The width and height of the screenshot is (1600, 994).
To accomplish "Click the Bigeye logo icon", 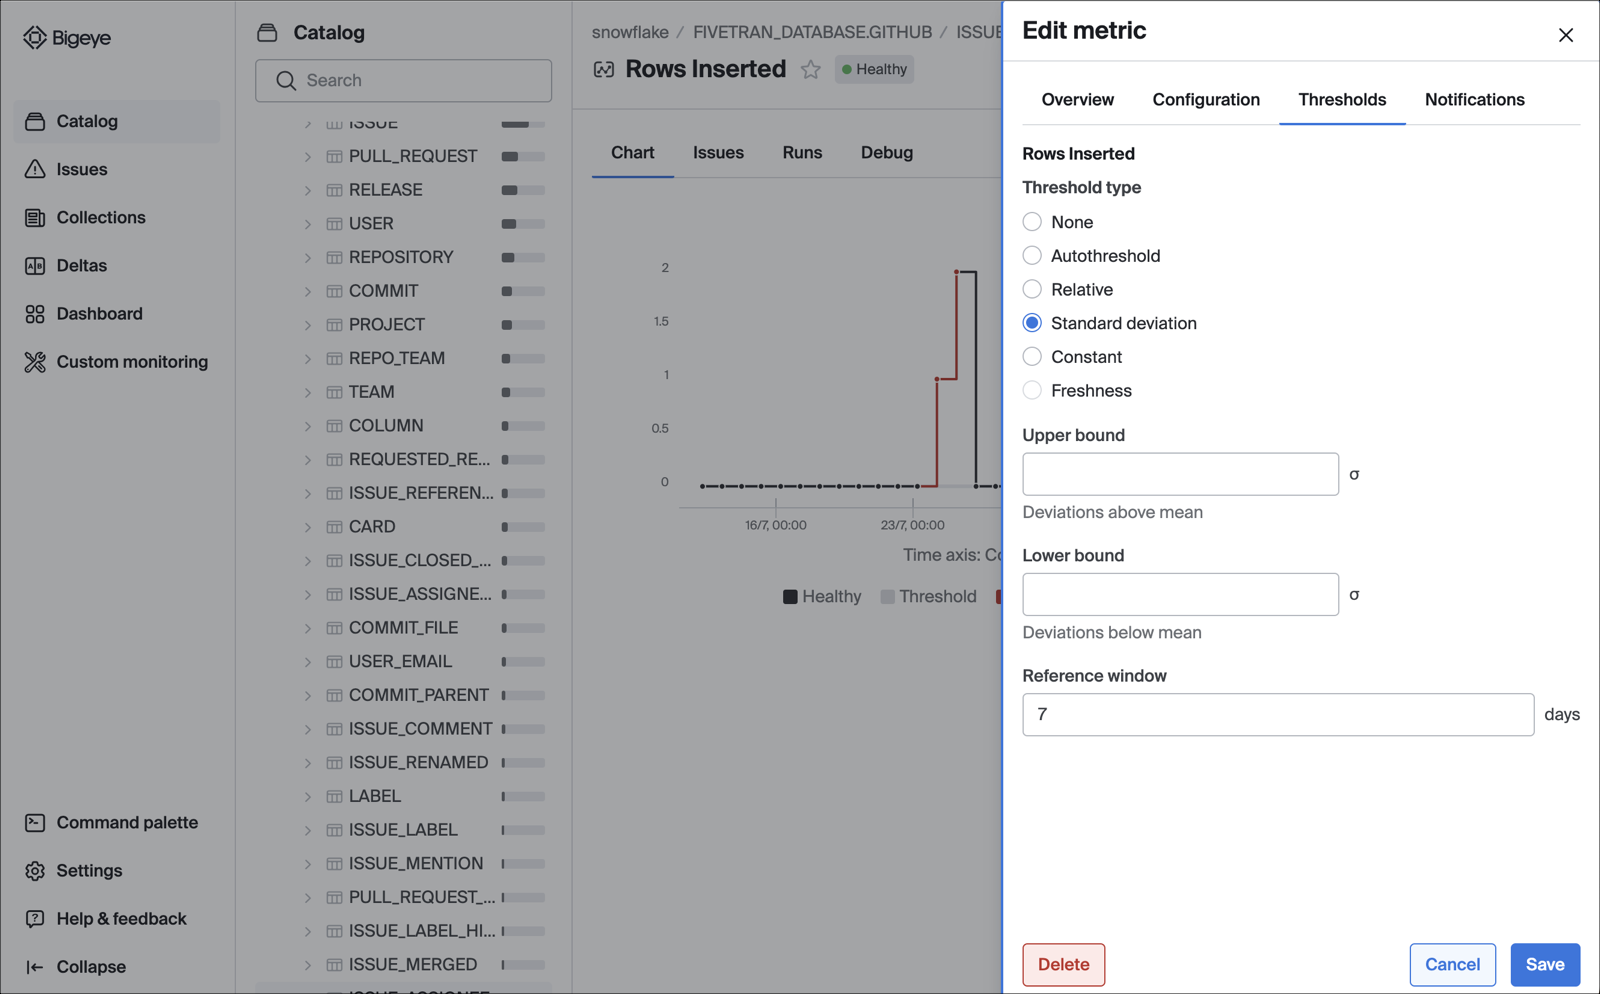I will (x=35, y=38).
